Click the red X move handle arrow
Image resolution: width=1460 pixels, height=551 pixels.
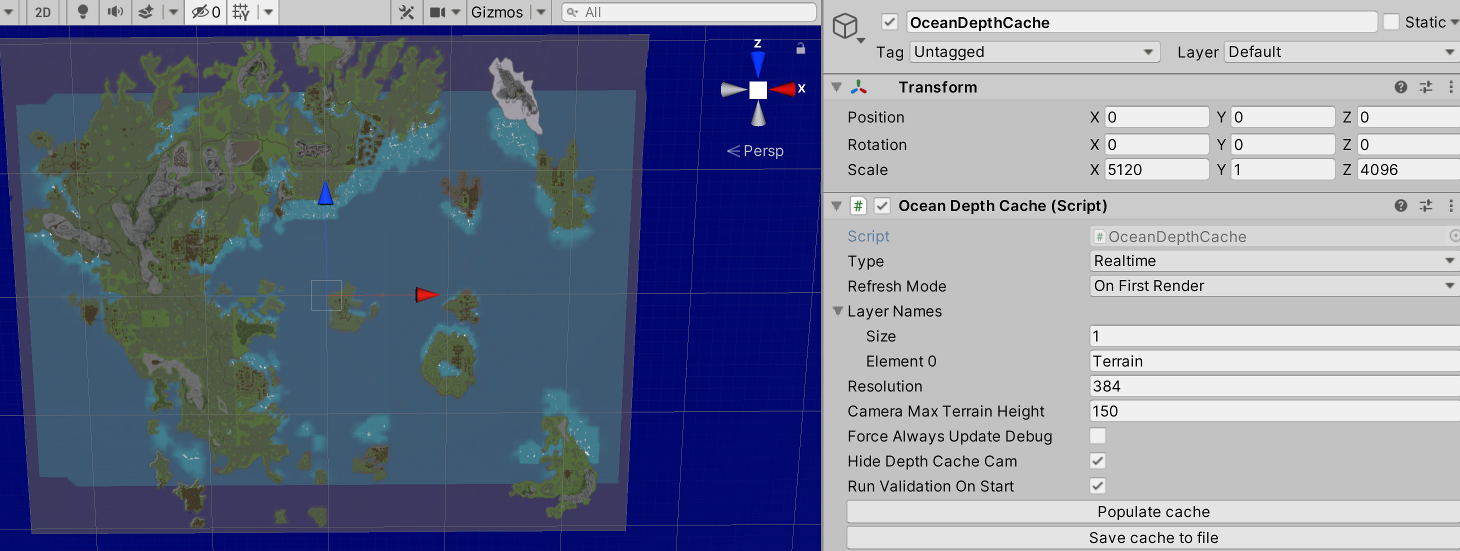(x=427, y=294)
